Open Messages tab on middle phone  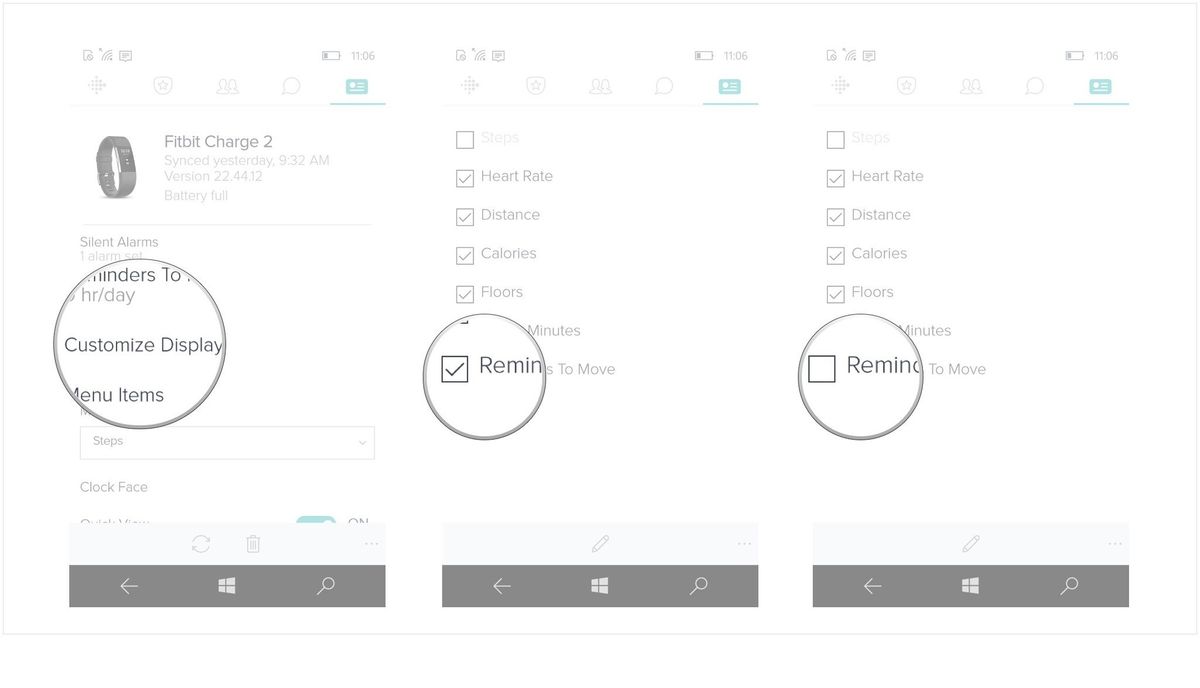664,87
